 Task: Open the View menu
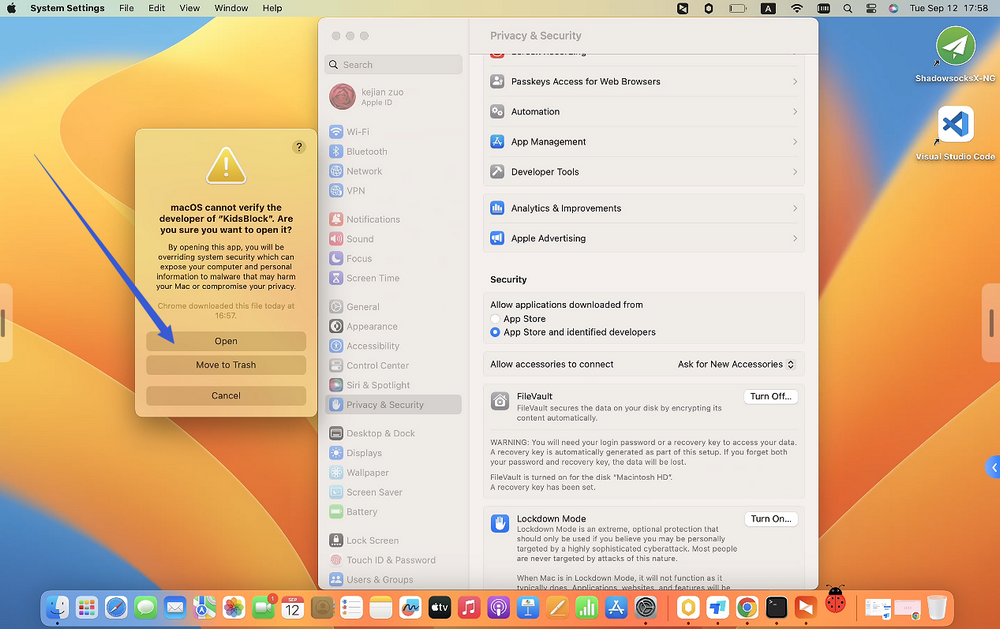click(x=189, y=8)
